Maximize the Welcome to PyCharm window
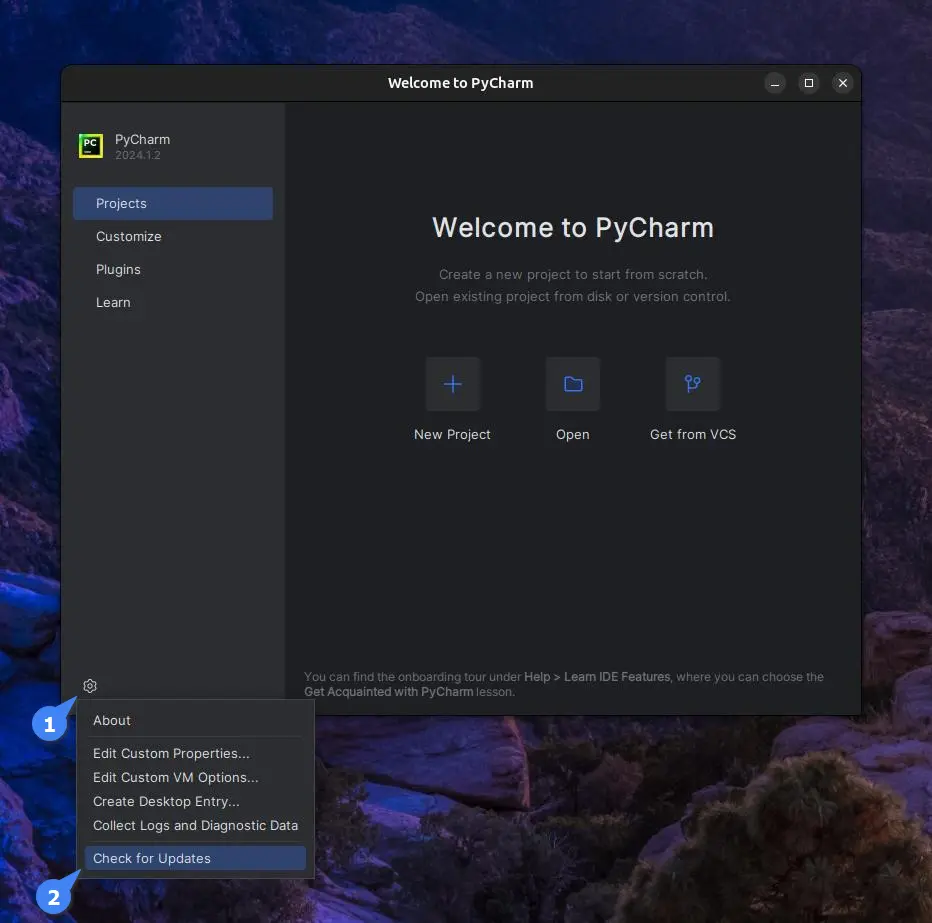The height and width of the screenshot is (923, 932). coord(809,83)
